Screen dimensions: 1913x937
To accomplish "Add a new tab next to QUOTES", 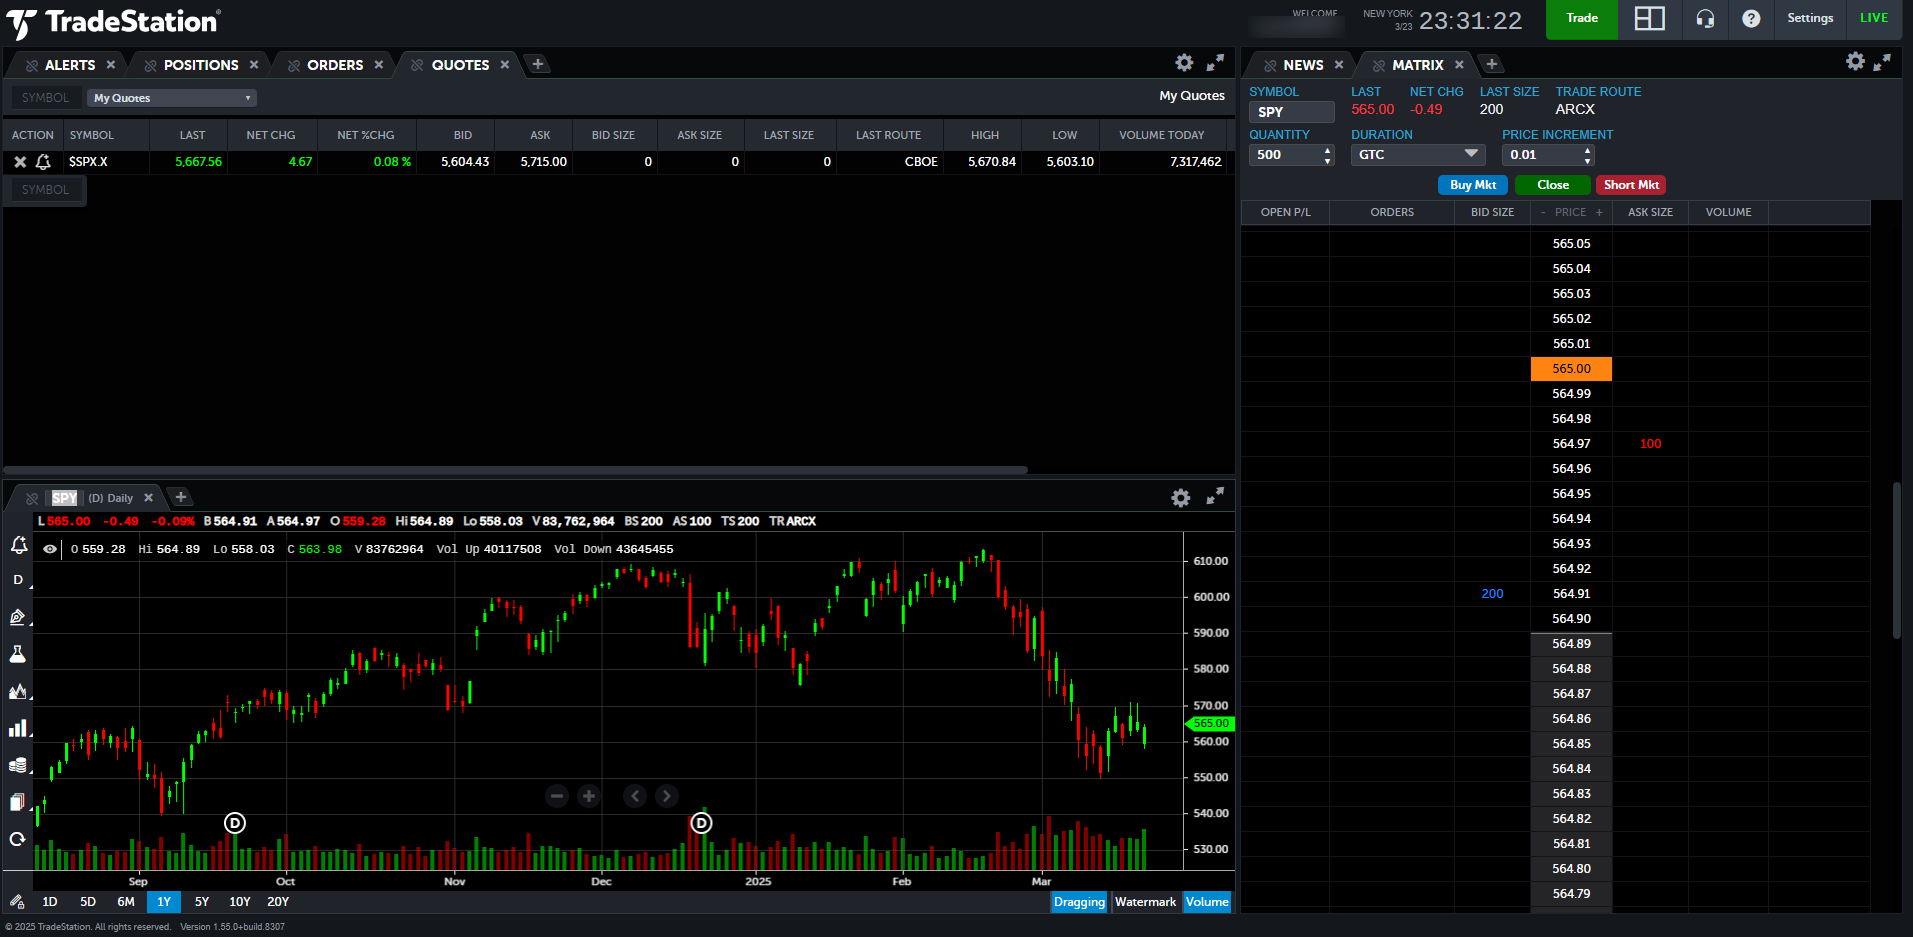I will pos(538,64).
